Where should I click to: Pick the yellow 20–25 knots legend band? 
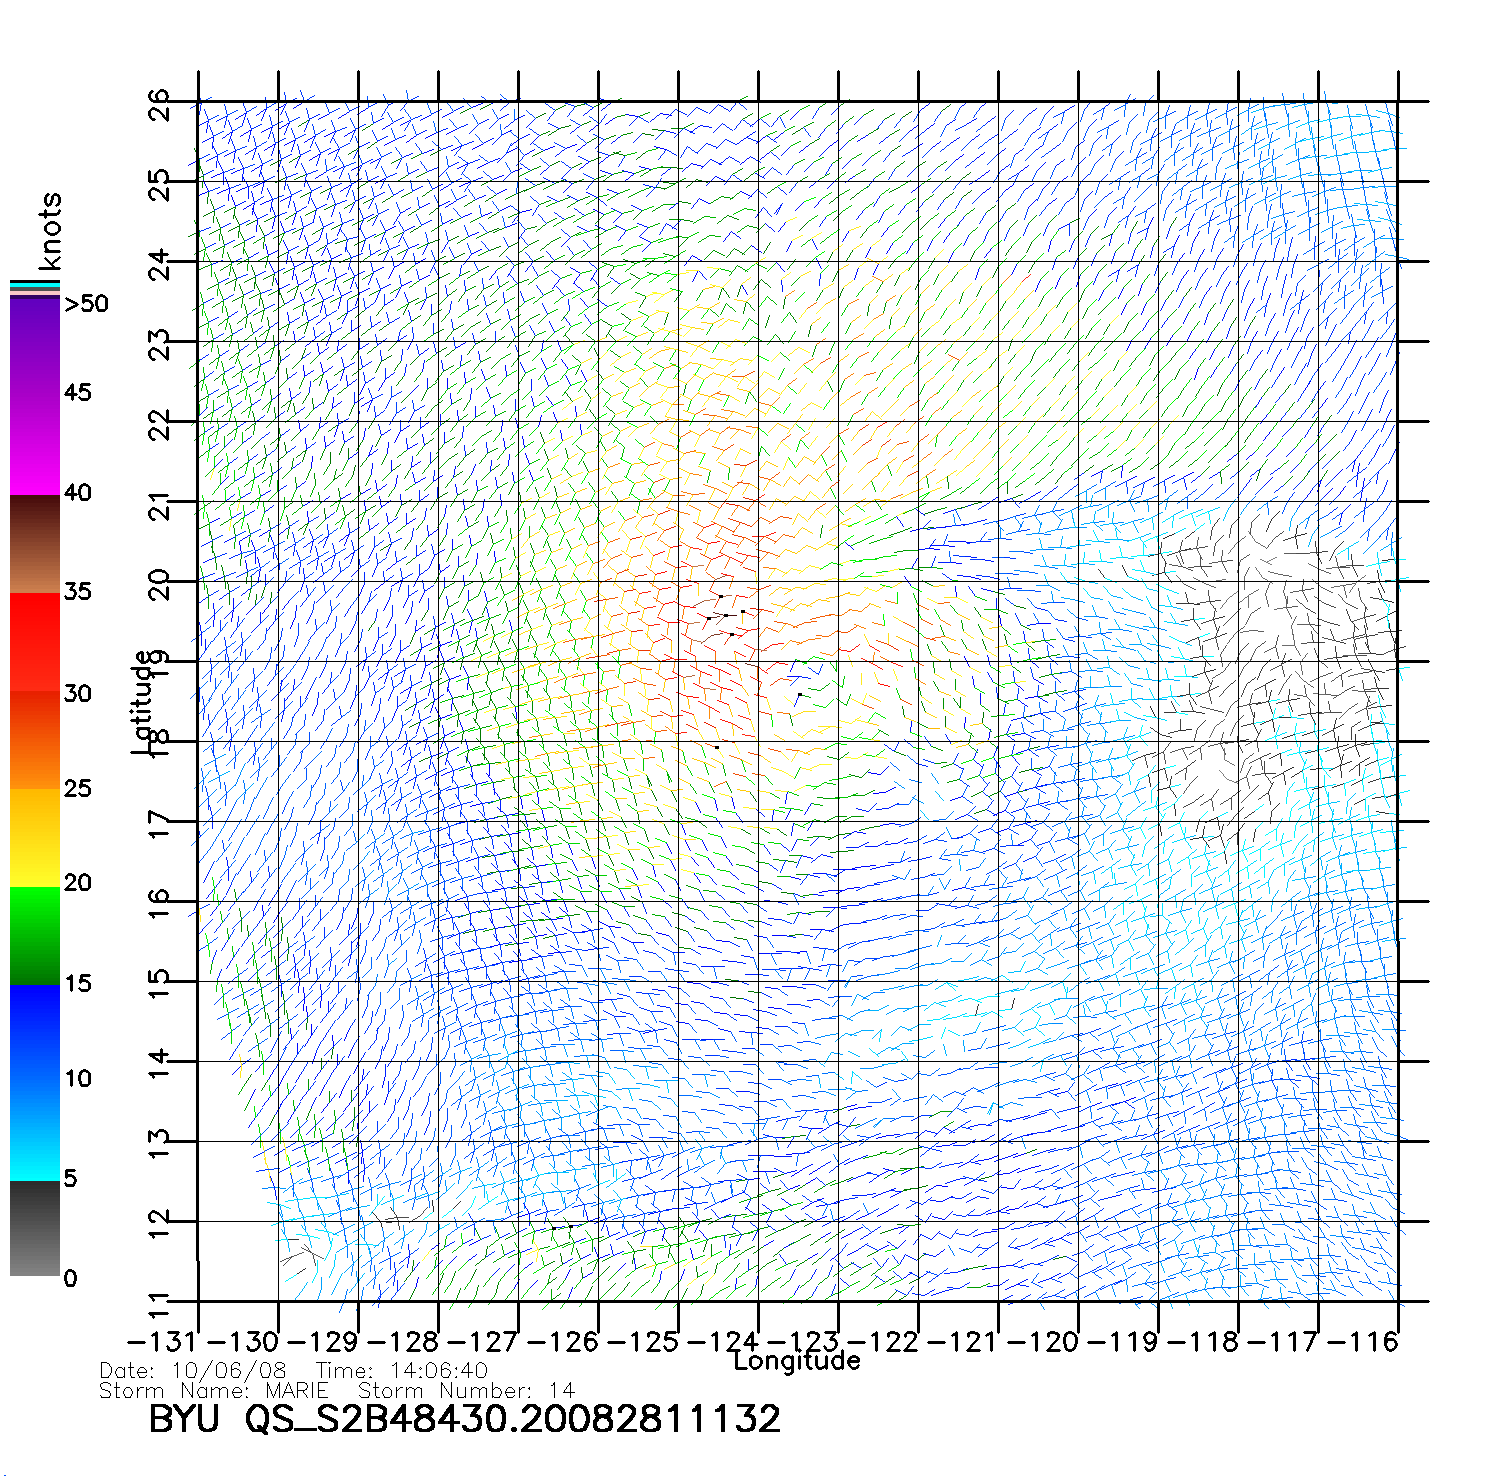point(34,837)
